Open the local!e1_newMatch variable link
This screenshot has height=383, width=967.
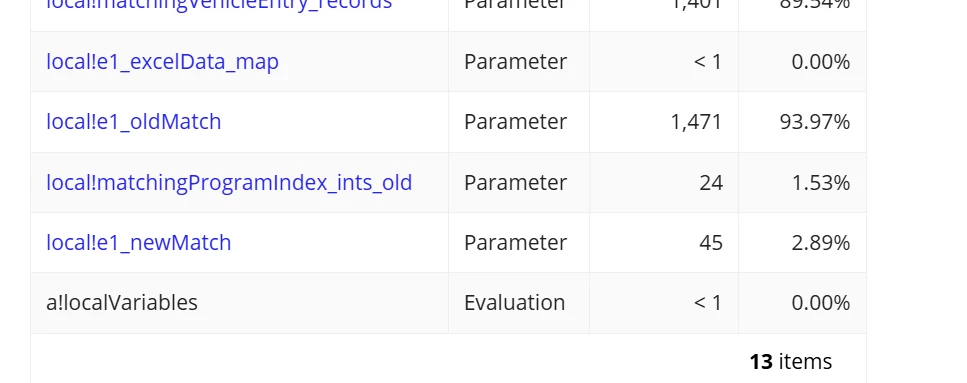[x=139, y=242]
